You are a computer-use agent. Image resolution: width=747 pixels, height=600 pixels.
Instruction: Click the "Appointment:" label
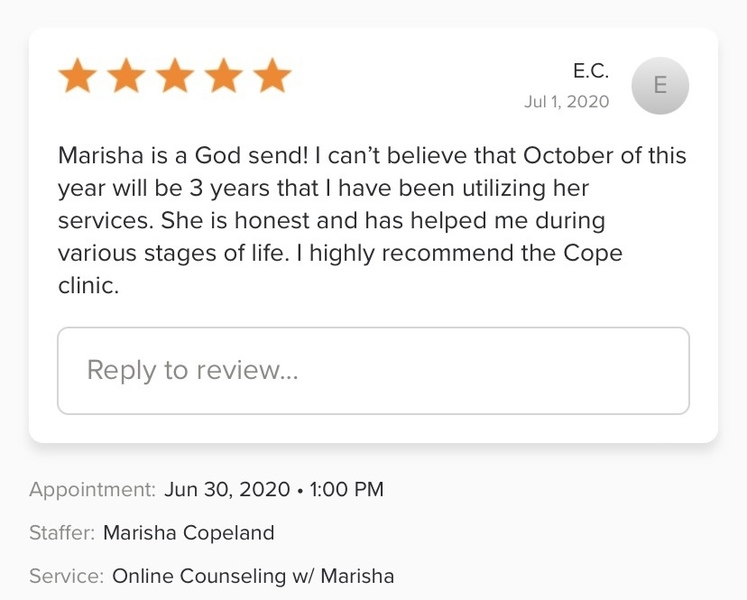coord(92,490)
